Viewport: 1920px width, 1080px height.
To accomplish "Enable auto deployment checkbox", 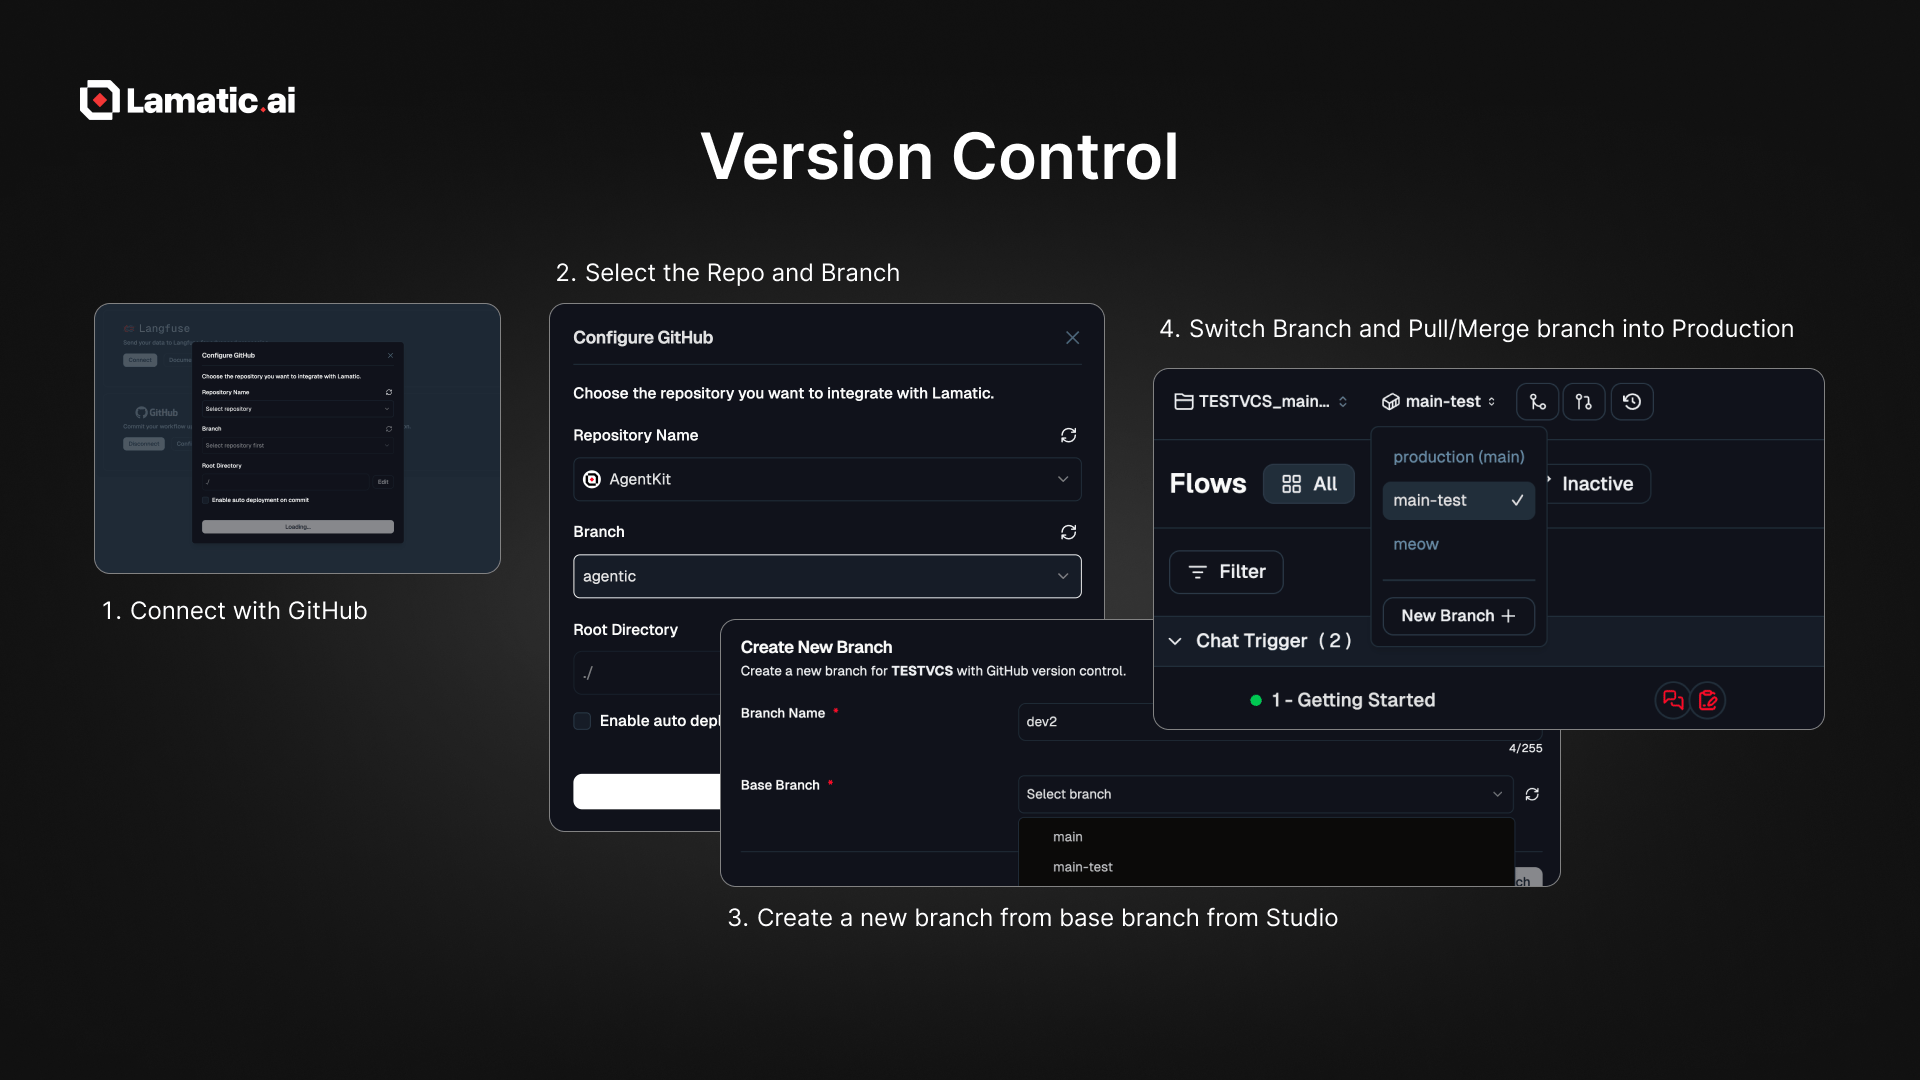I will tap(582, 721).
